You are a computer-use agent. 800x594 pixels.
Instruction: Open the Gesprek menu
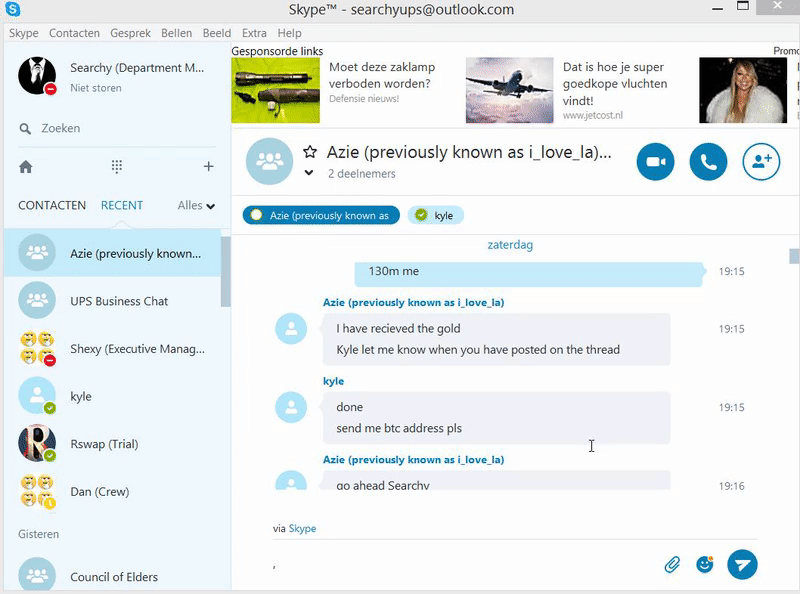point(130,33)
